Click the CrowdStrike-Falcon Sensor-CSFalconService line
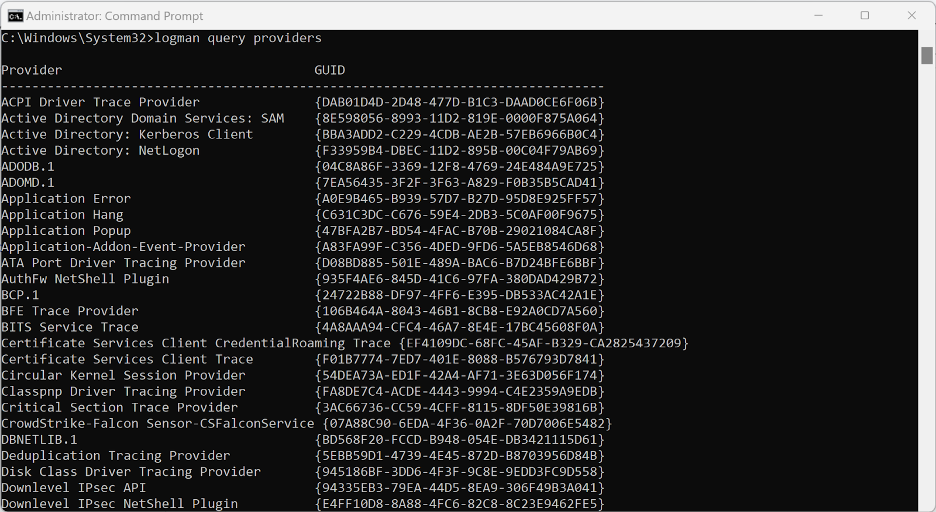 [157, 423]
